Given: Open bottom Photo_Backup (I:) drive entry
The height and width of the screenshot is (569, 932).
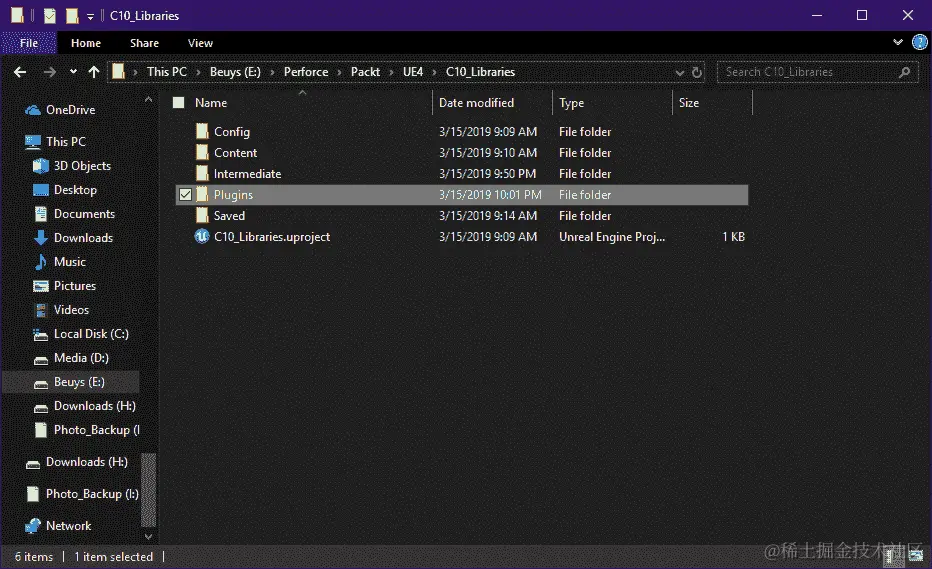Looking at the screenshot, I should click(x=82, y=494).
